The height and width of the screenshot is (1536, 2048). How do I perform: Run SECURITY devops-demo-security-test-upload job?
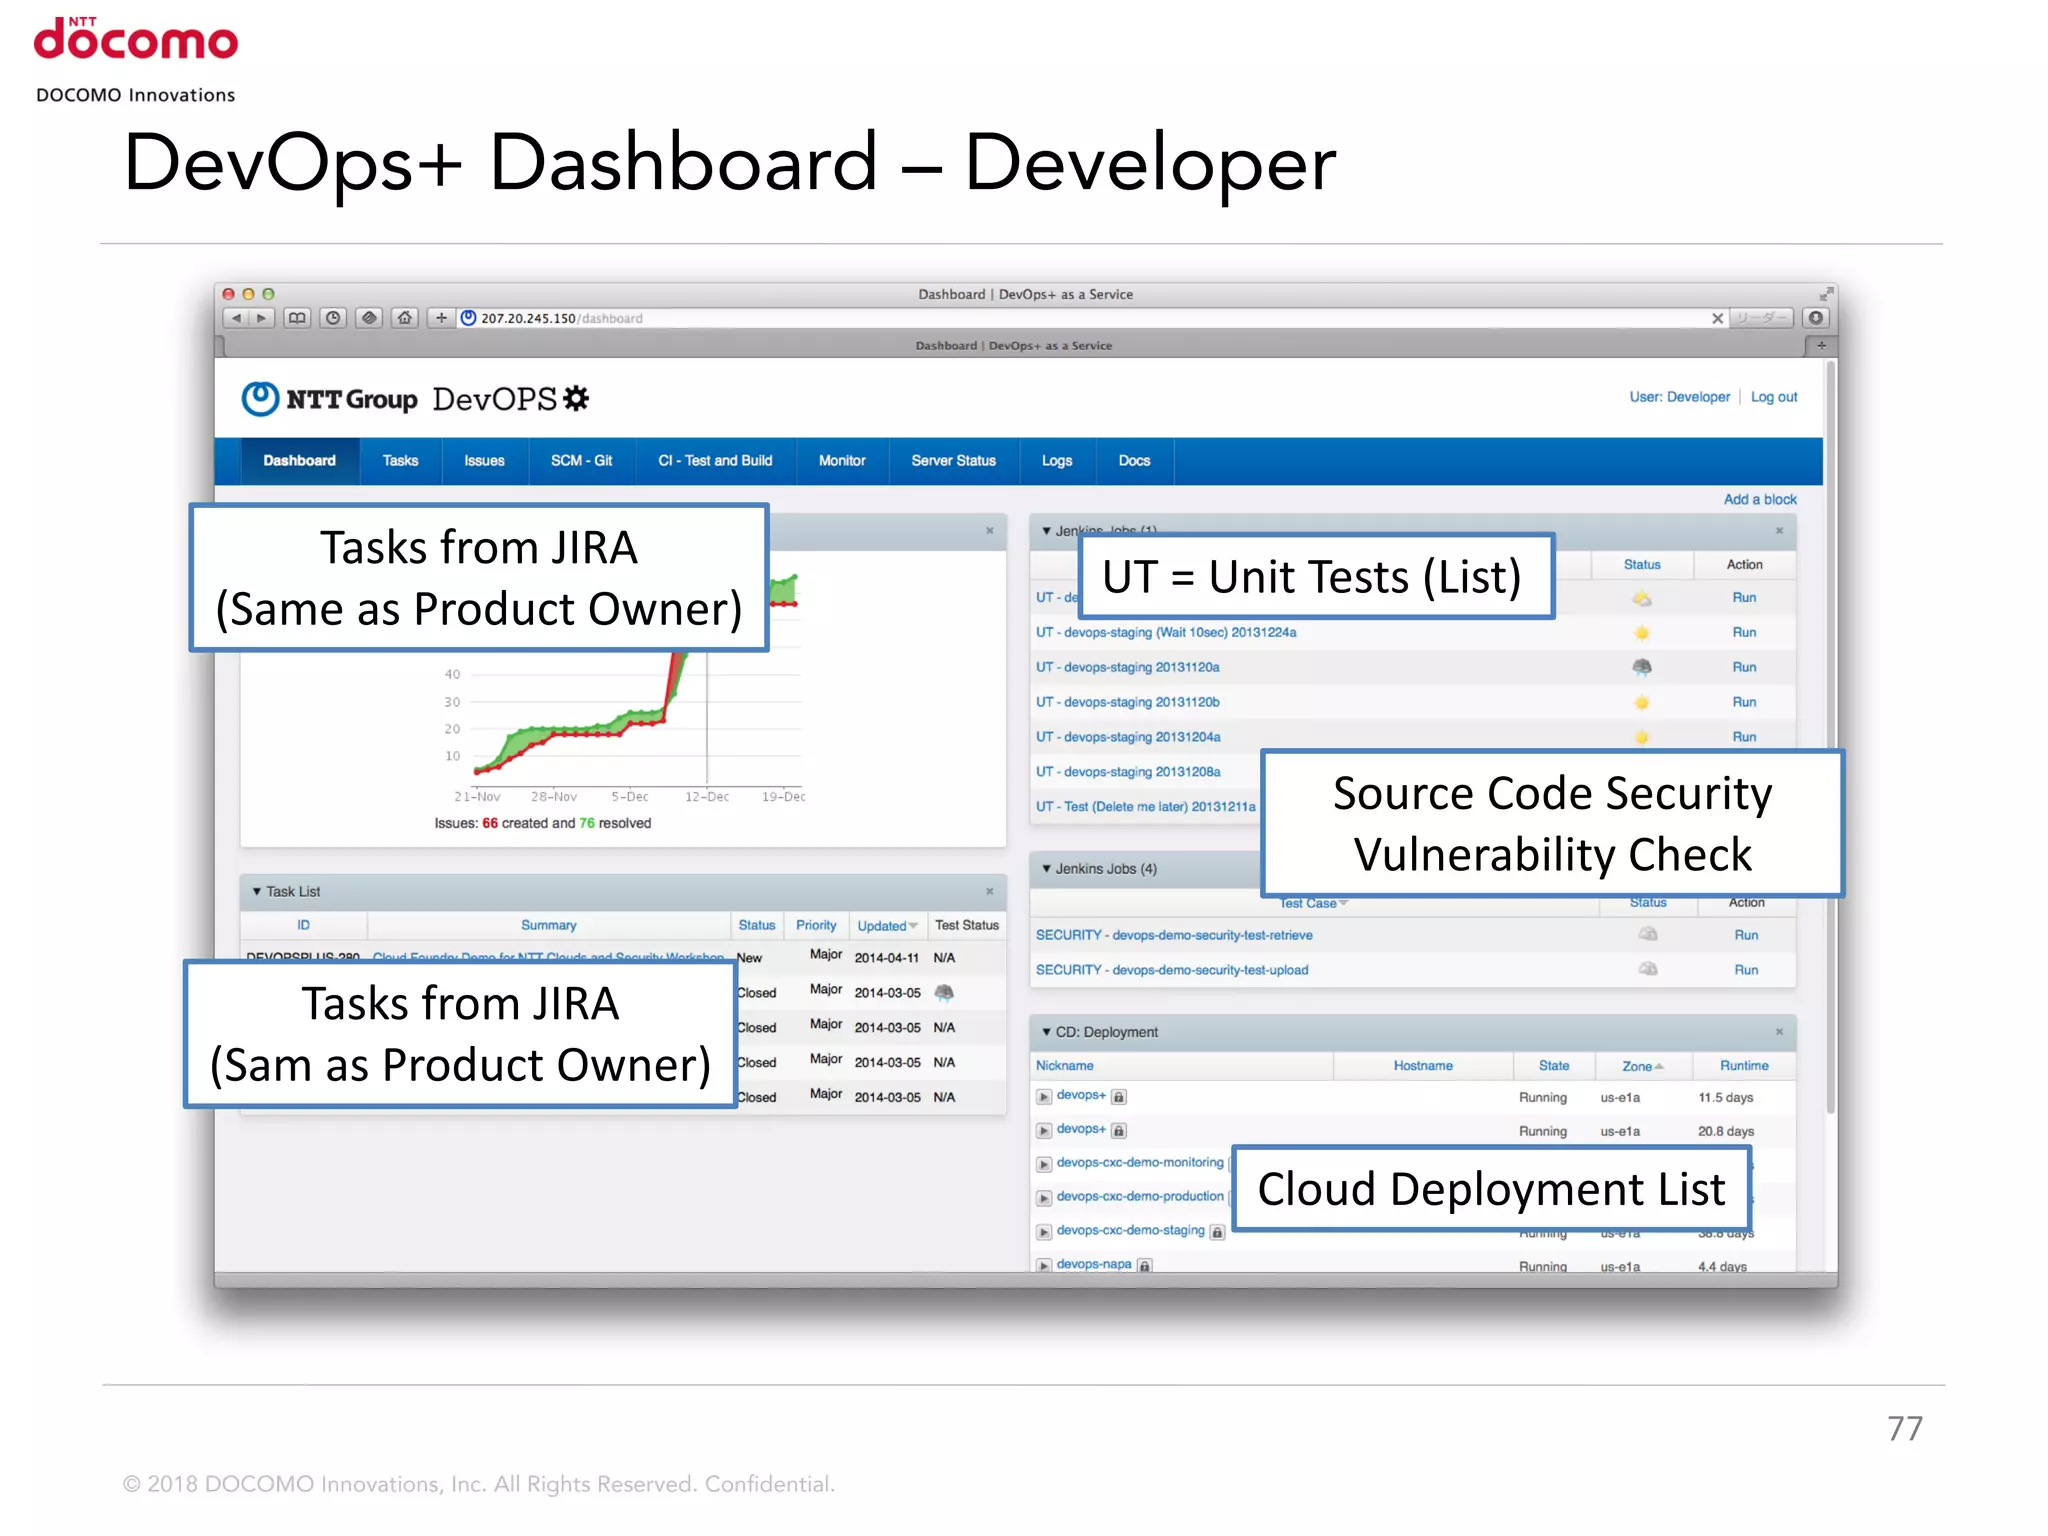point(1746,970)
